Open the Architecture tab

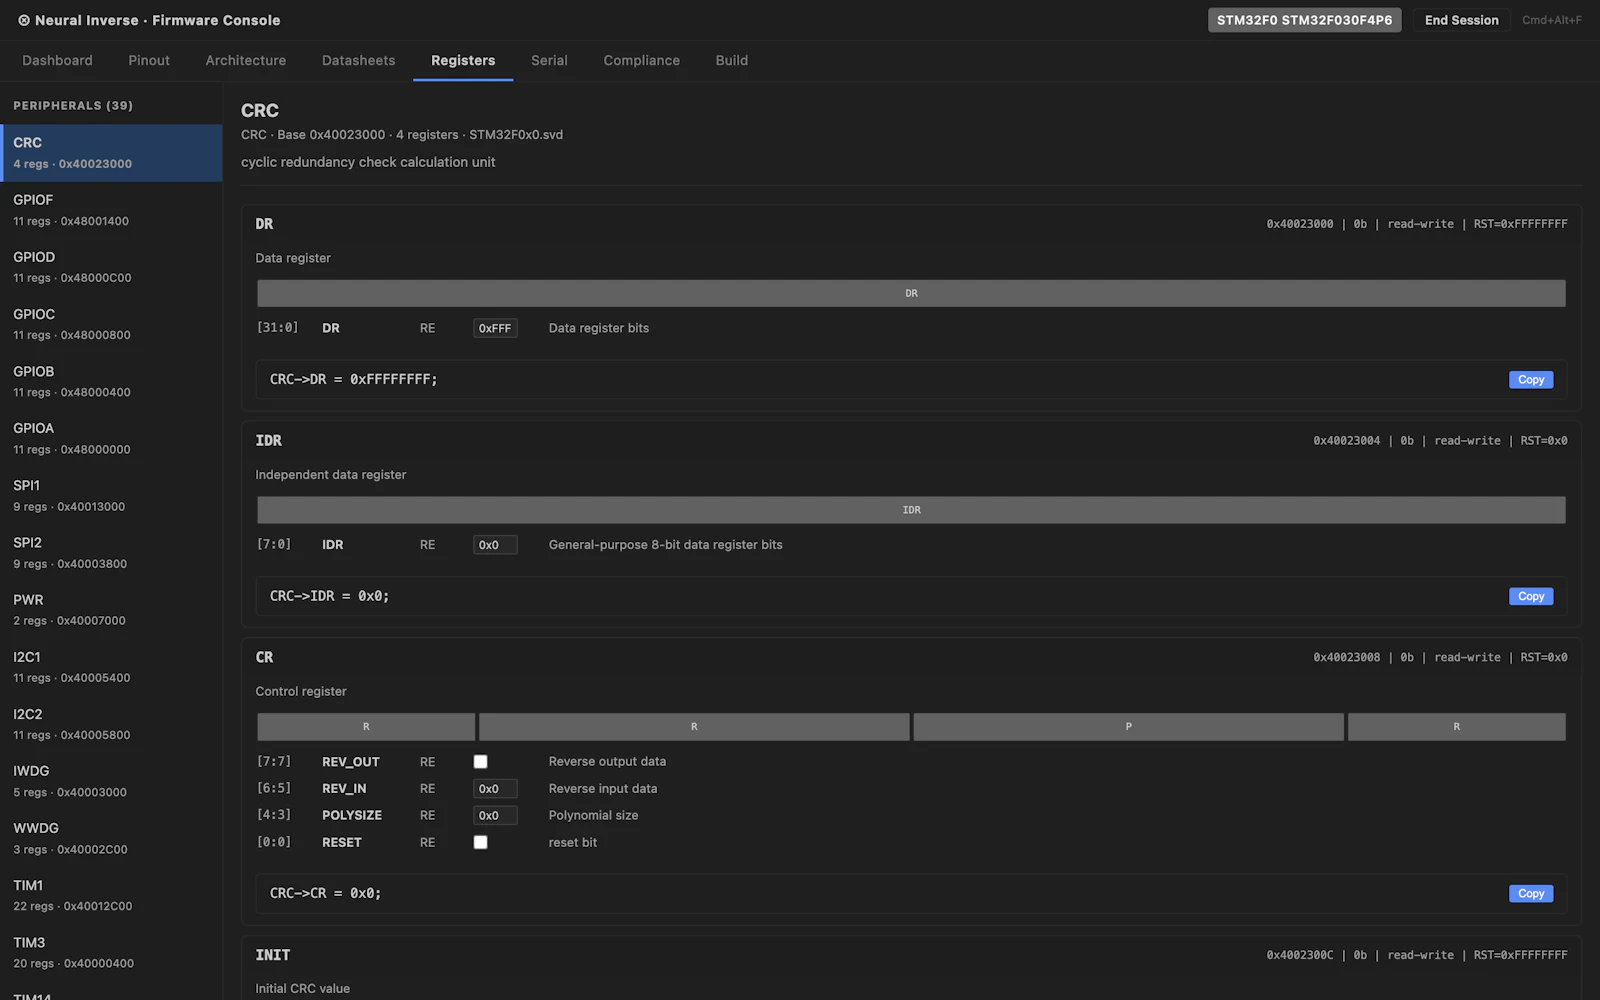coord(246,60)
